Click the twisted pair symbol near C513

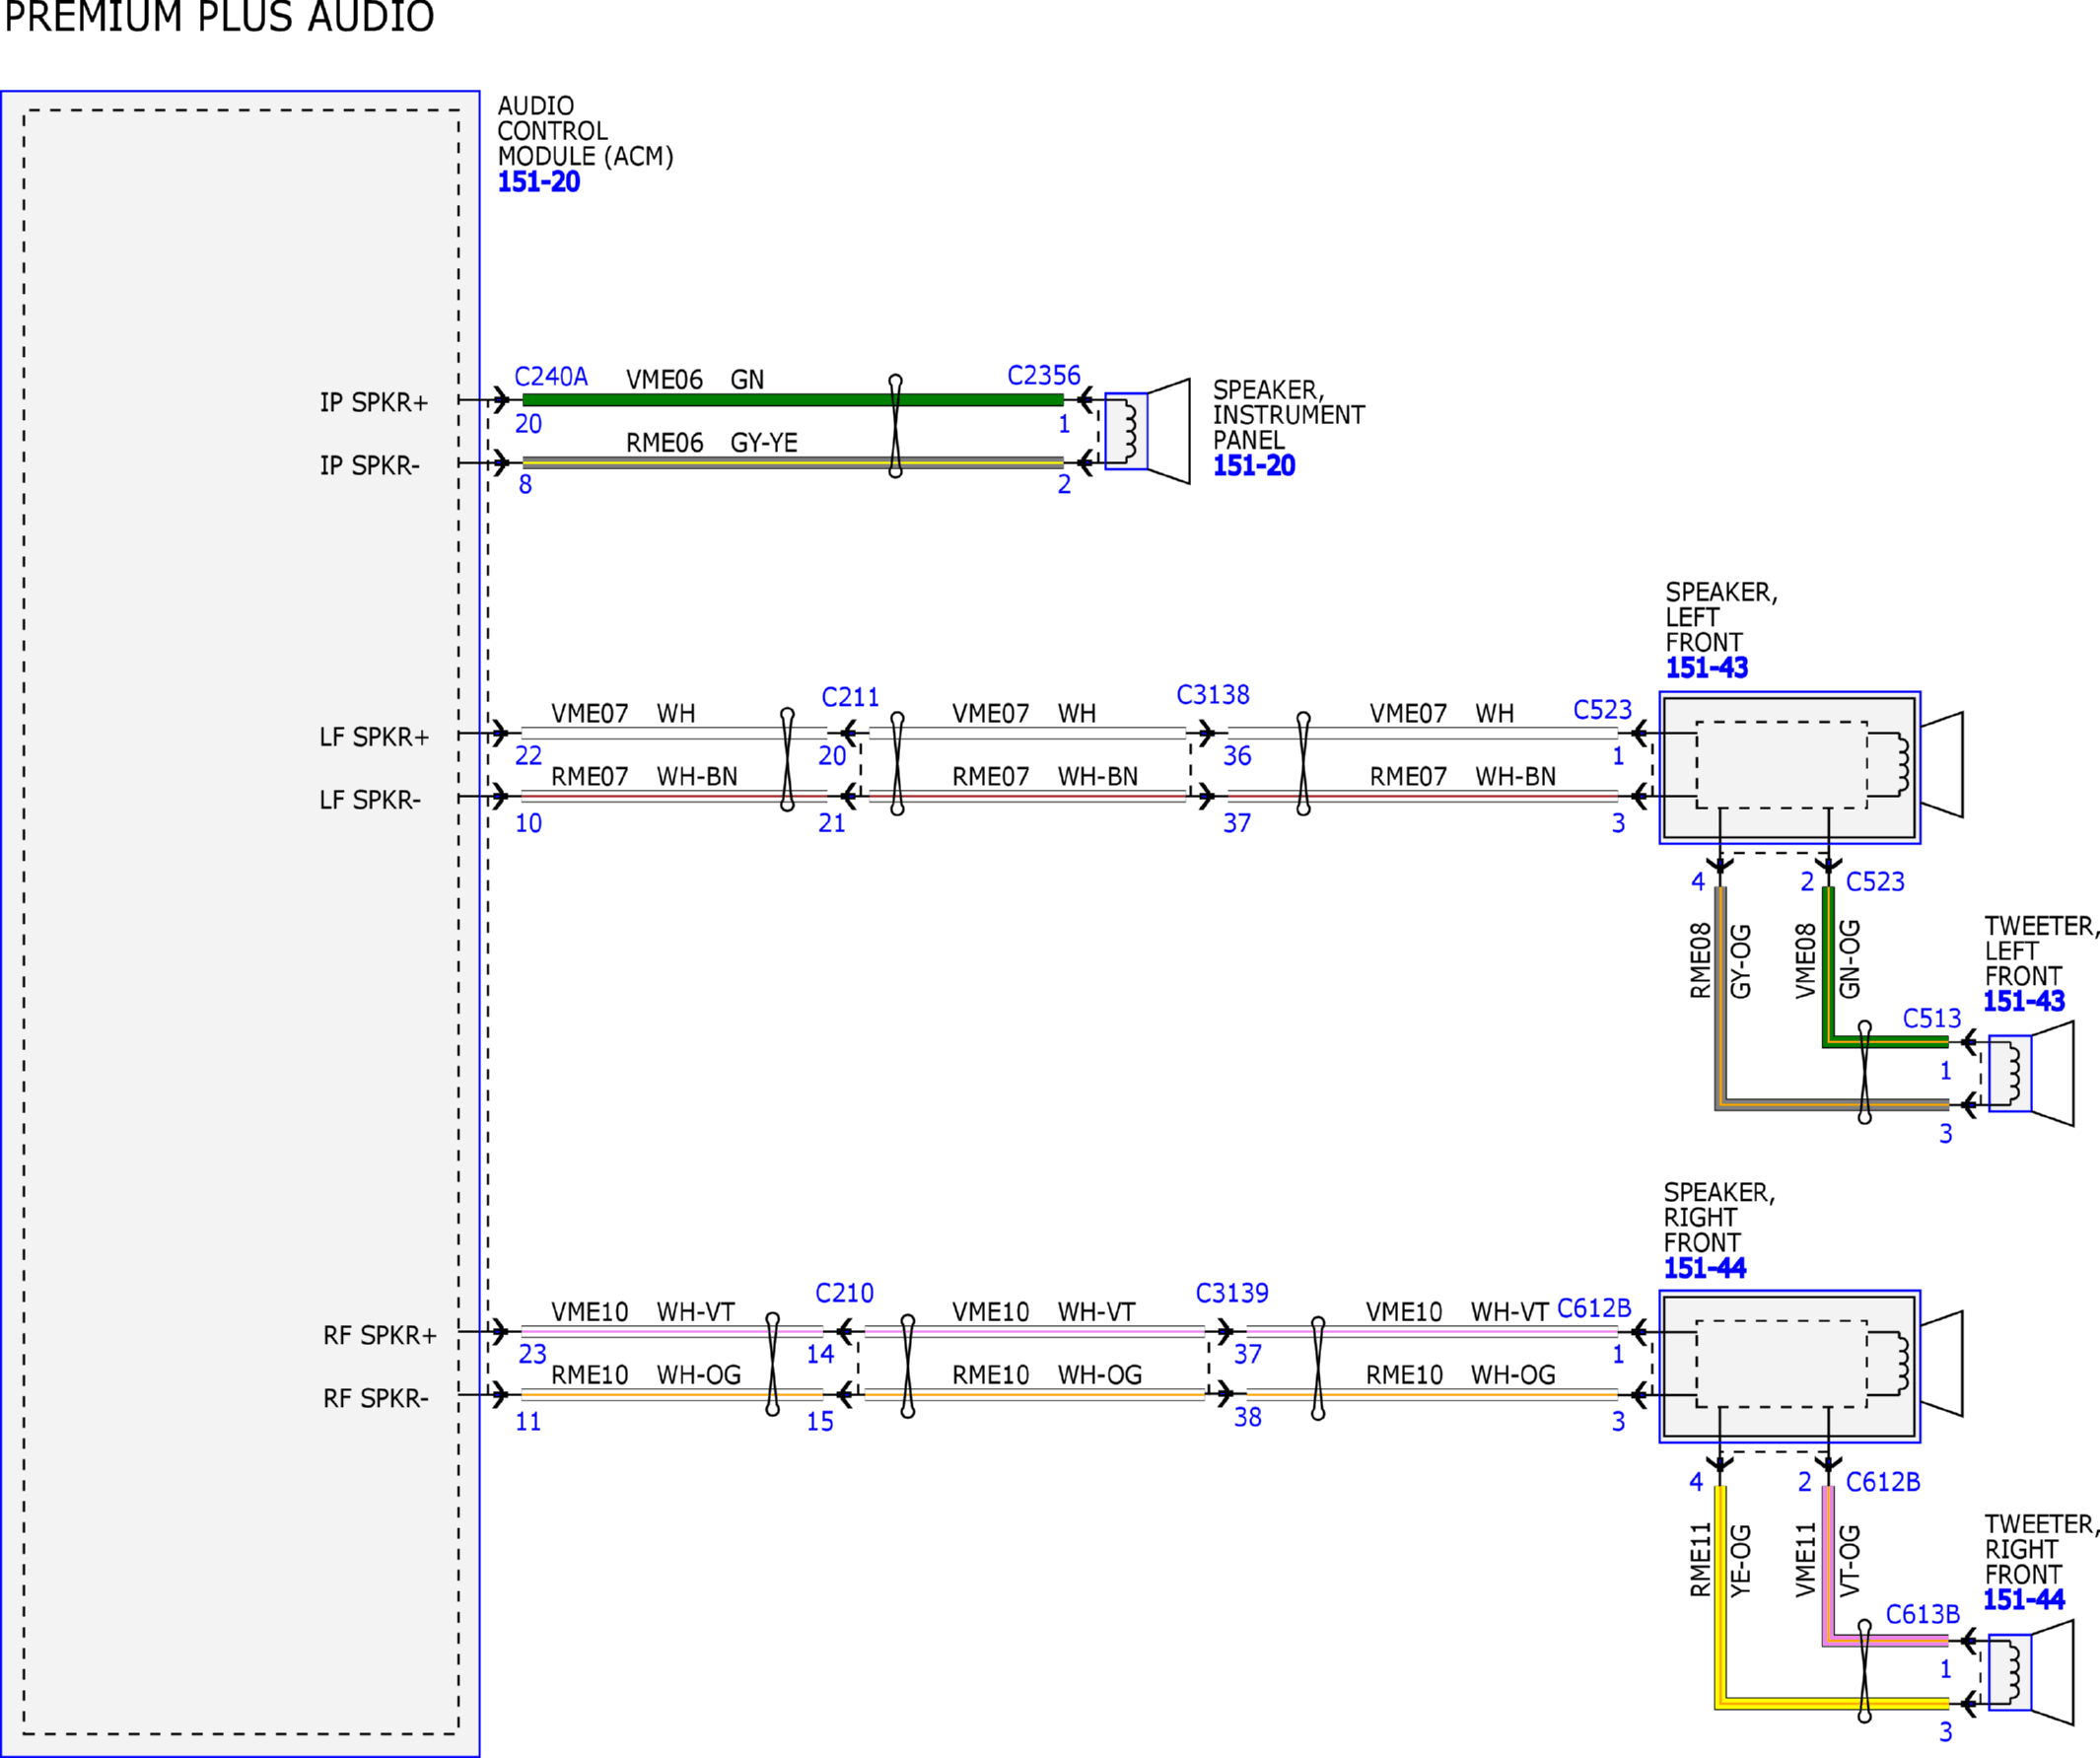(1864, 1072)
